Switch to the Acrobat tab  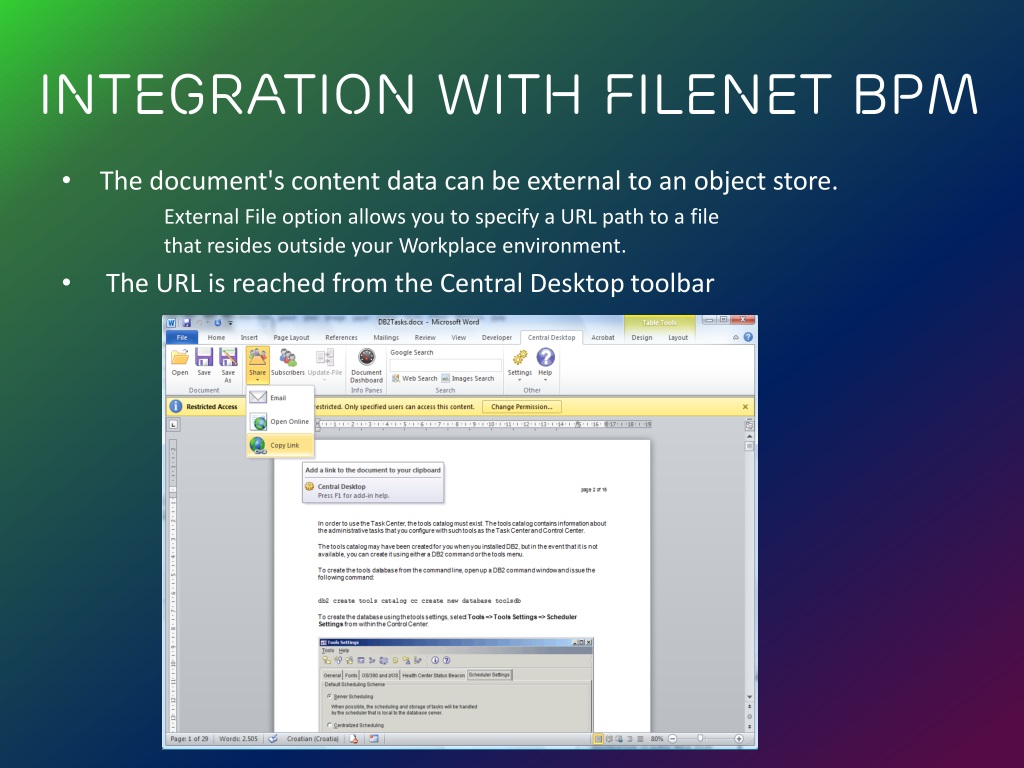[603, 338]
